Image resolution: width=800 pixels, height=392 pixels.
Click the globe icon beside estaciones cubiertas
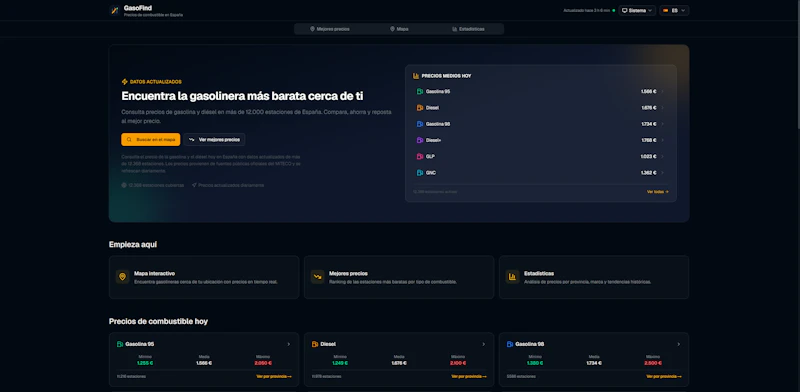pos(124,185)
